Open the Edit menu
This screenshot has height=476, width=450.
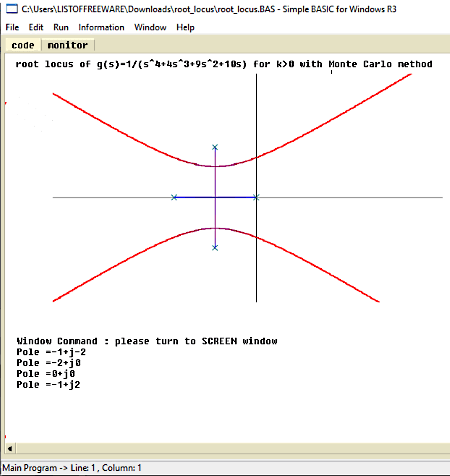(36, 27)
